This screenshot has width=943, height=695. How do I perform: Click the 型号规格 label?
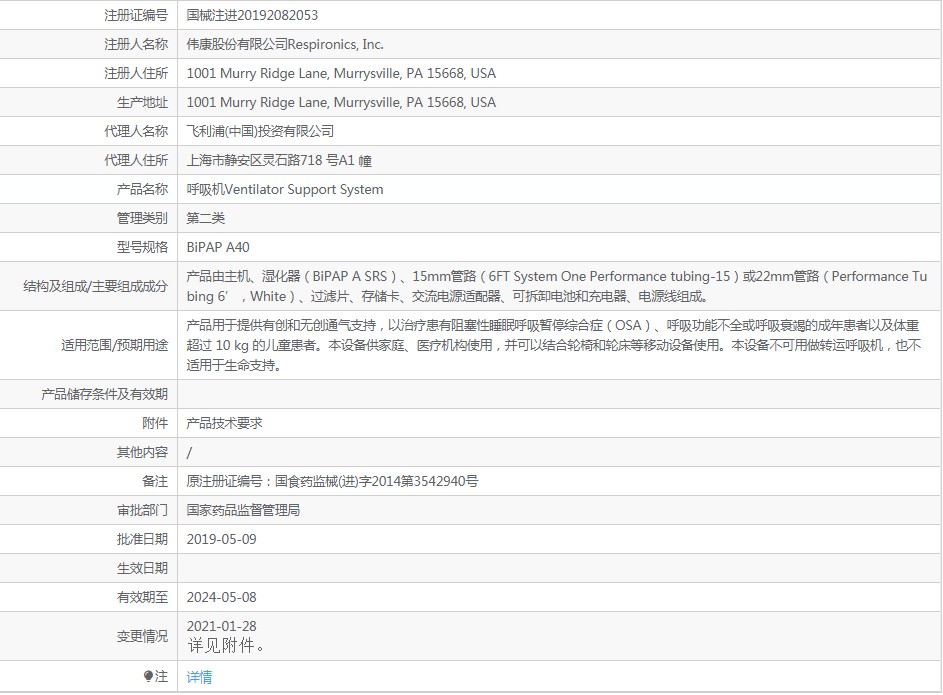tap(143, 247)
